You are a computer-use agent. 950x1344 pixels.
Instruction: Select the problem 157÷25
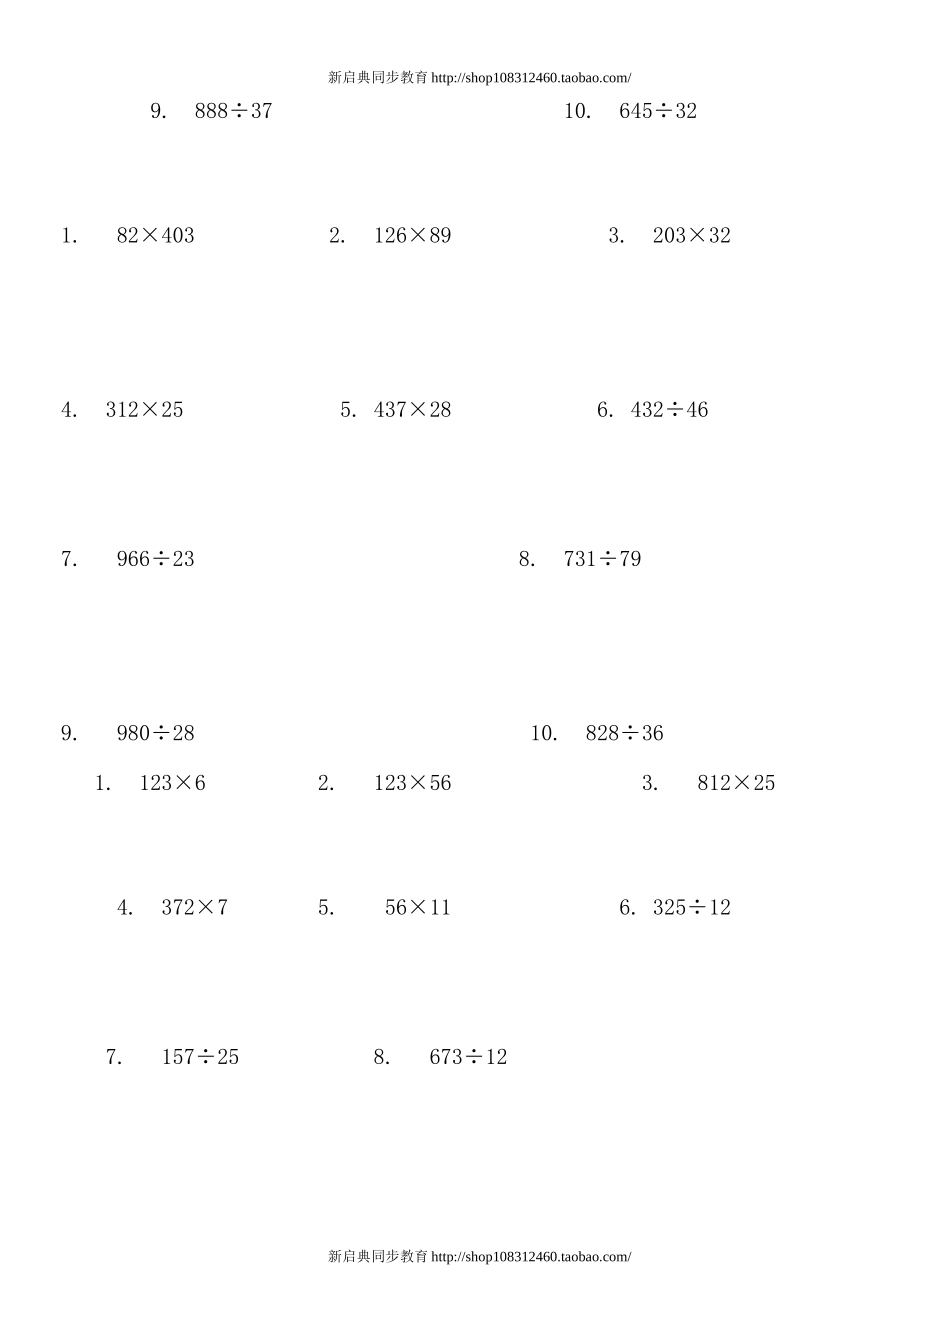(201, 1057)
